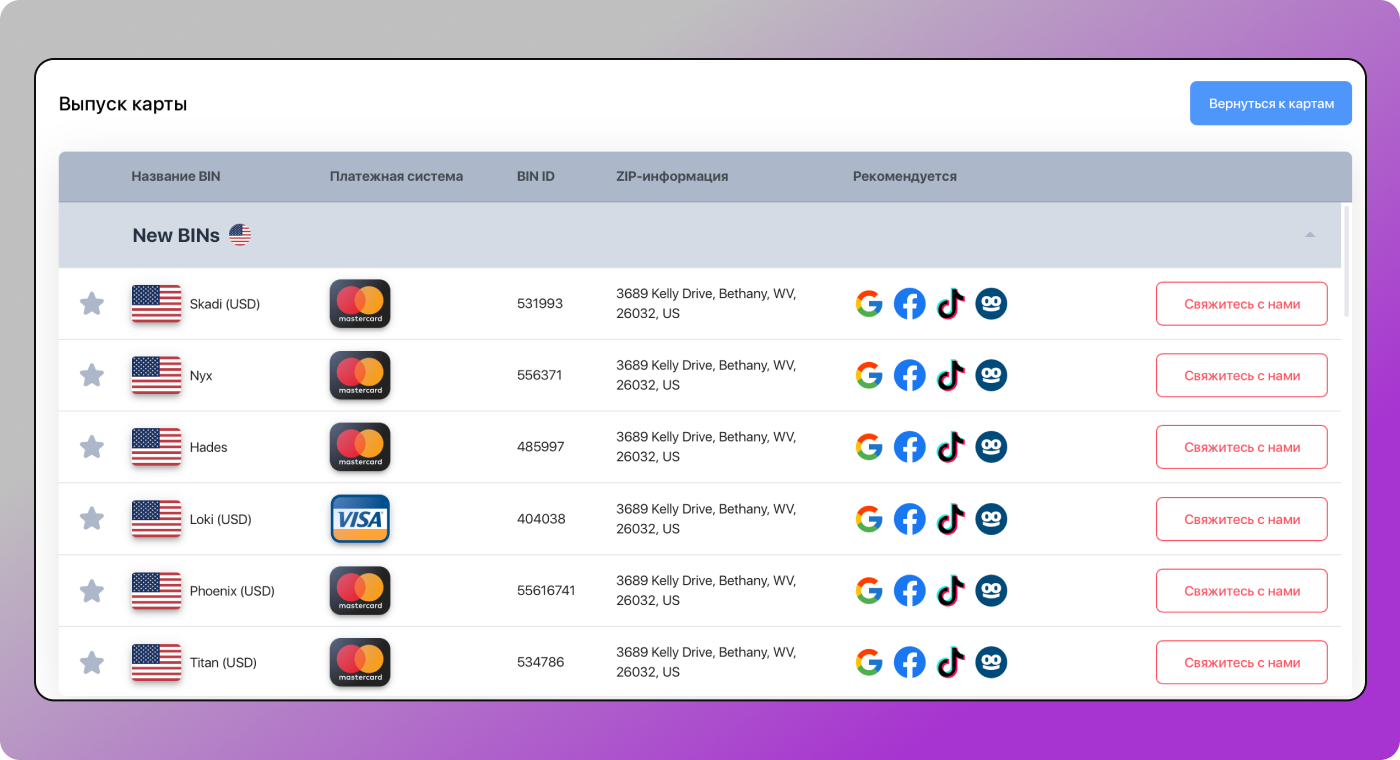Star the Skadi (USD) BIN as favorite

pyautogui.click(x=92, y=304)
